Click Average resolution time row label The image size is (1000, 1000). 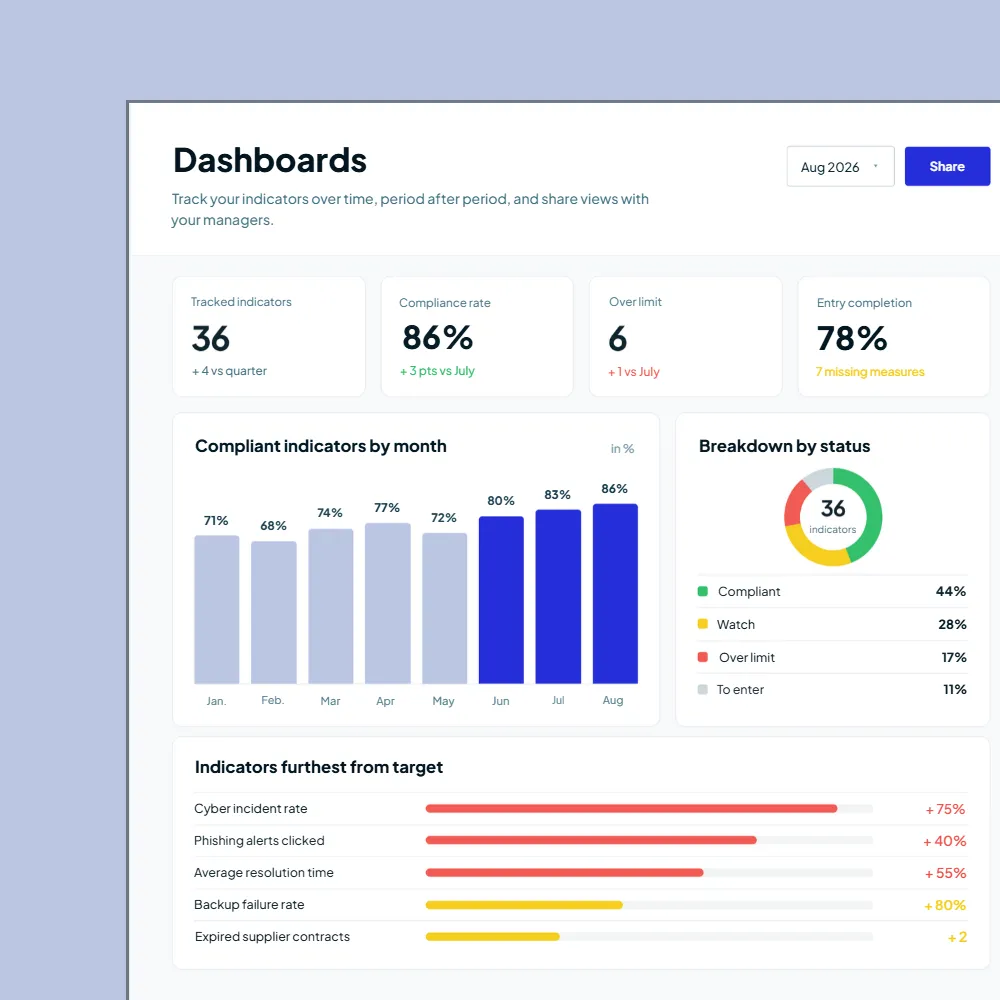click(263, 872)
